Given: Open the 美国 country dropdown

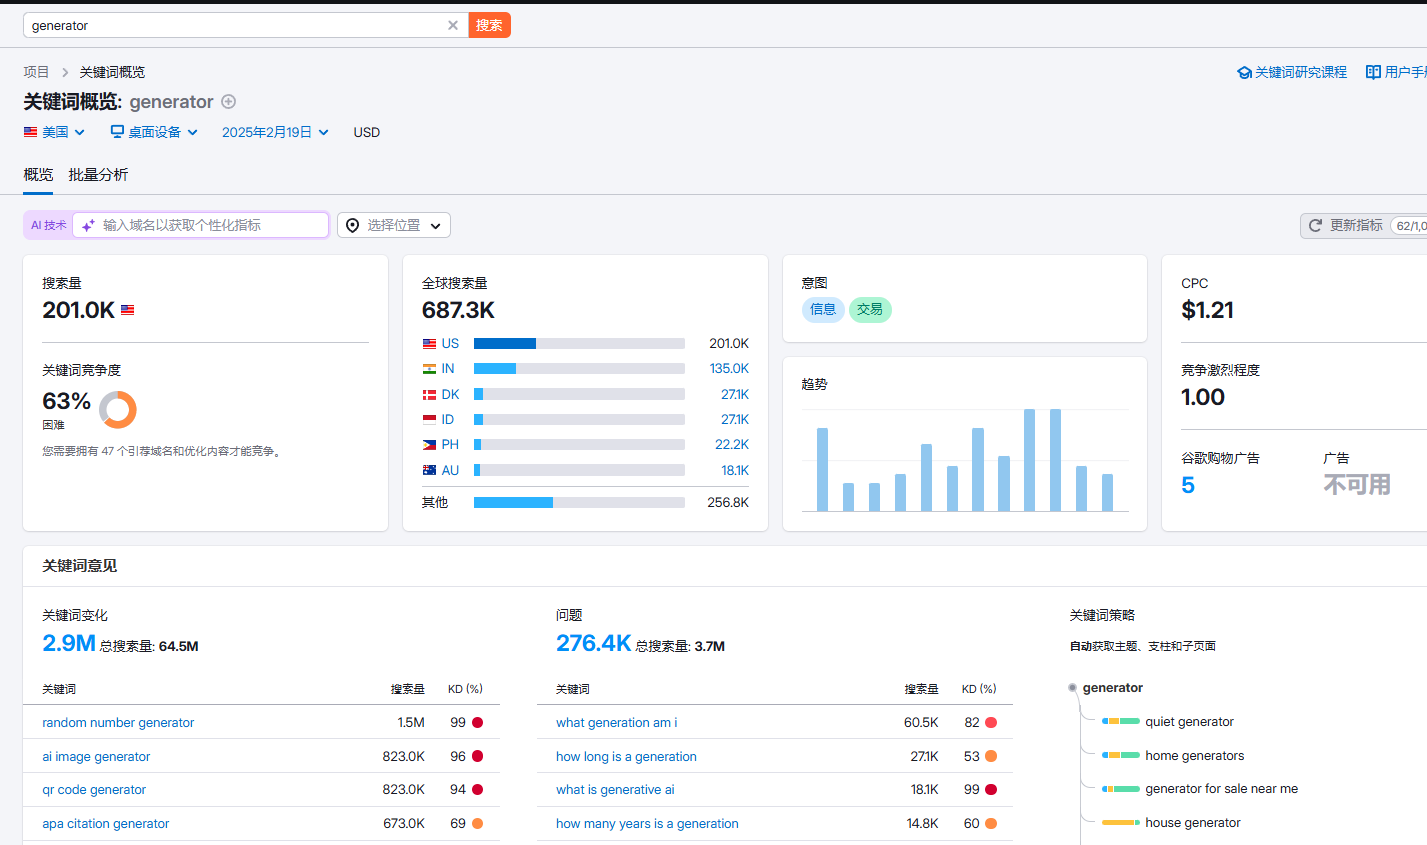Looking at the screenshot, I should pyautogui.click(x=55, y=132).
